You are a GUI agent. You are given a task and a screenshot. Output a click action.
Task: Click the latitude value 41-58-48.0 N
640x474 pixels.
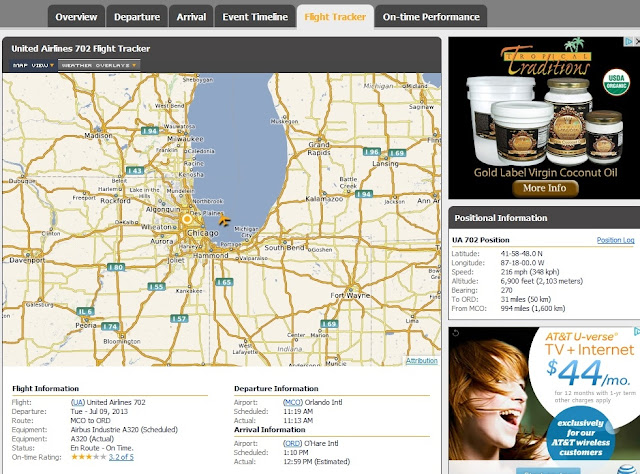coord(522,254)
